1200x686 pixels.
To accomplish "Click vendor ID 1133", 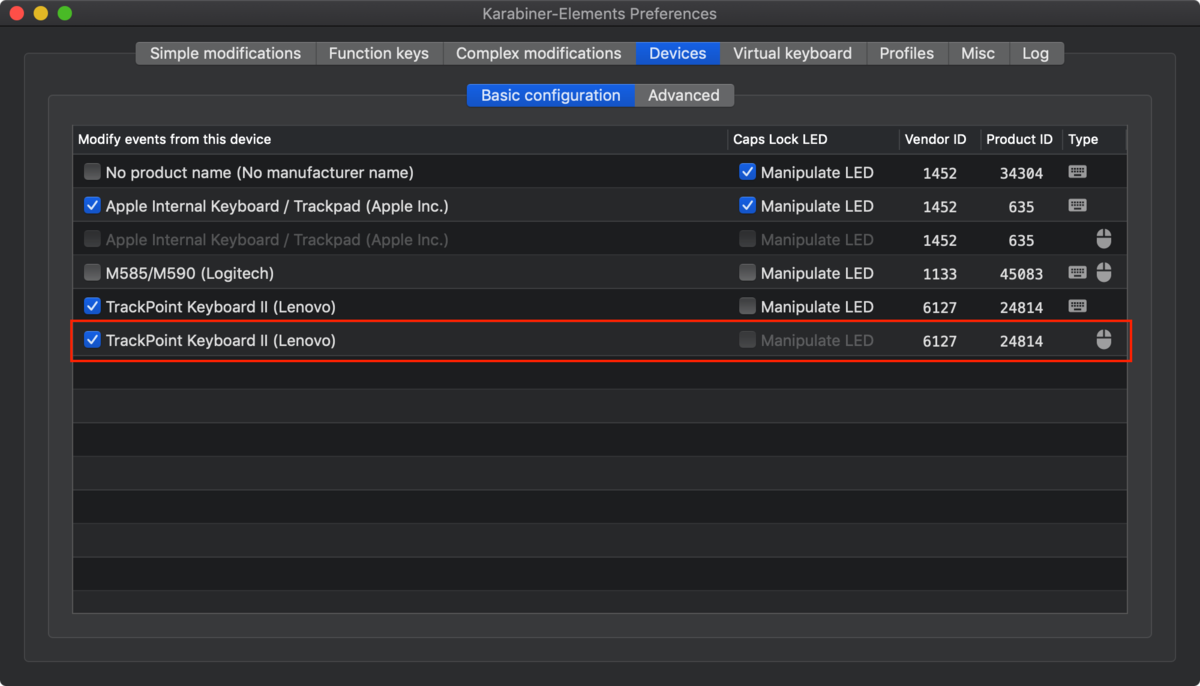I will tap(939, 274).
